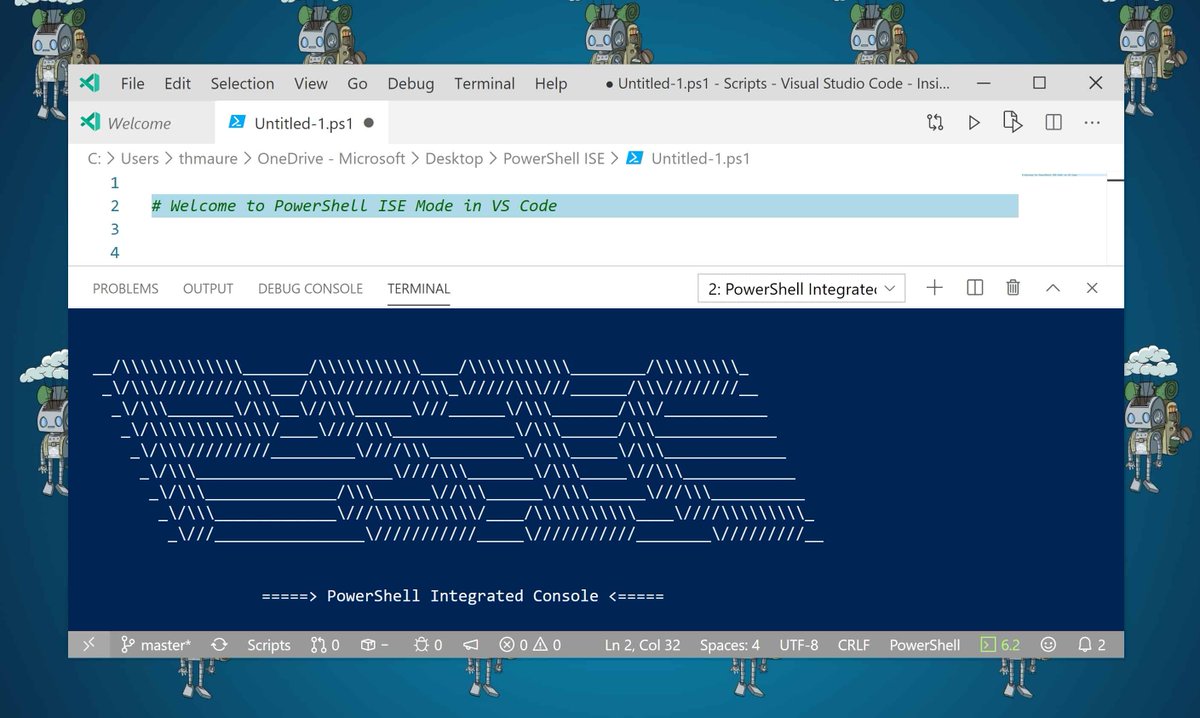Viewport: 1200px width, 718px height.
Task: Click the VS Code logo in title bar
Action: 90,83
